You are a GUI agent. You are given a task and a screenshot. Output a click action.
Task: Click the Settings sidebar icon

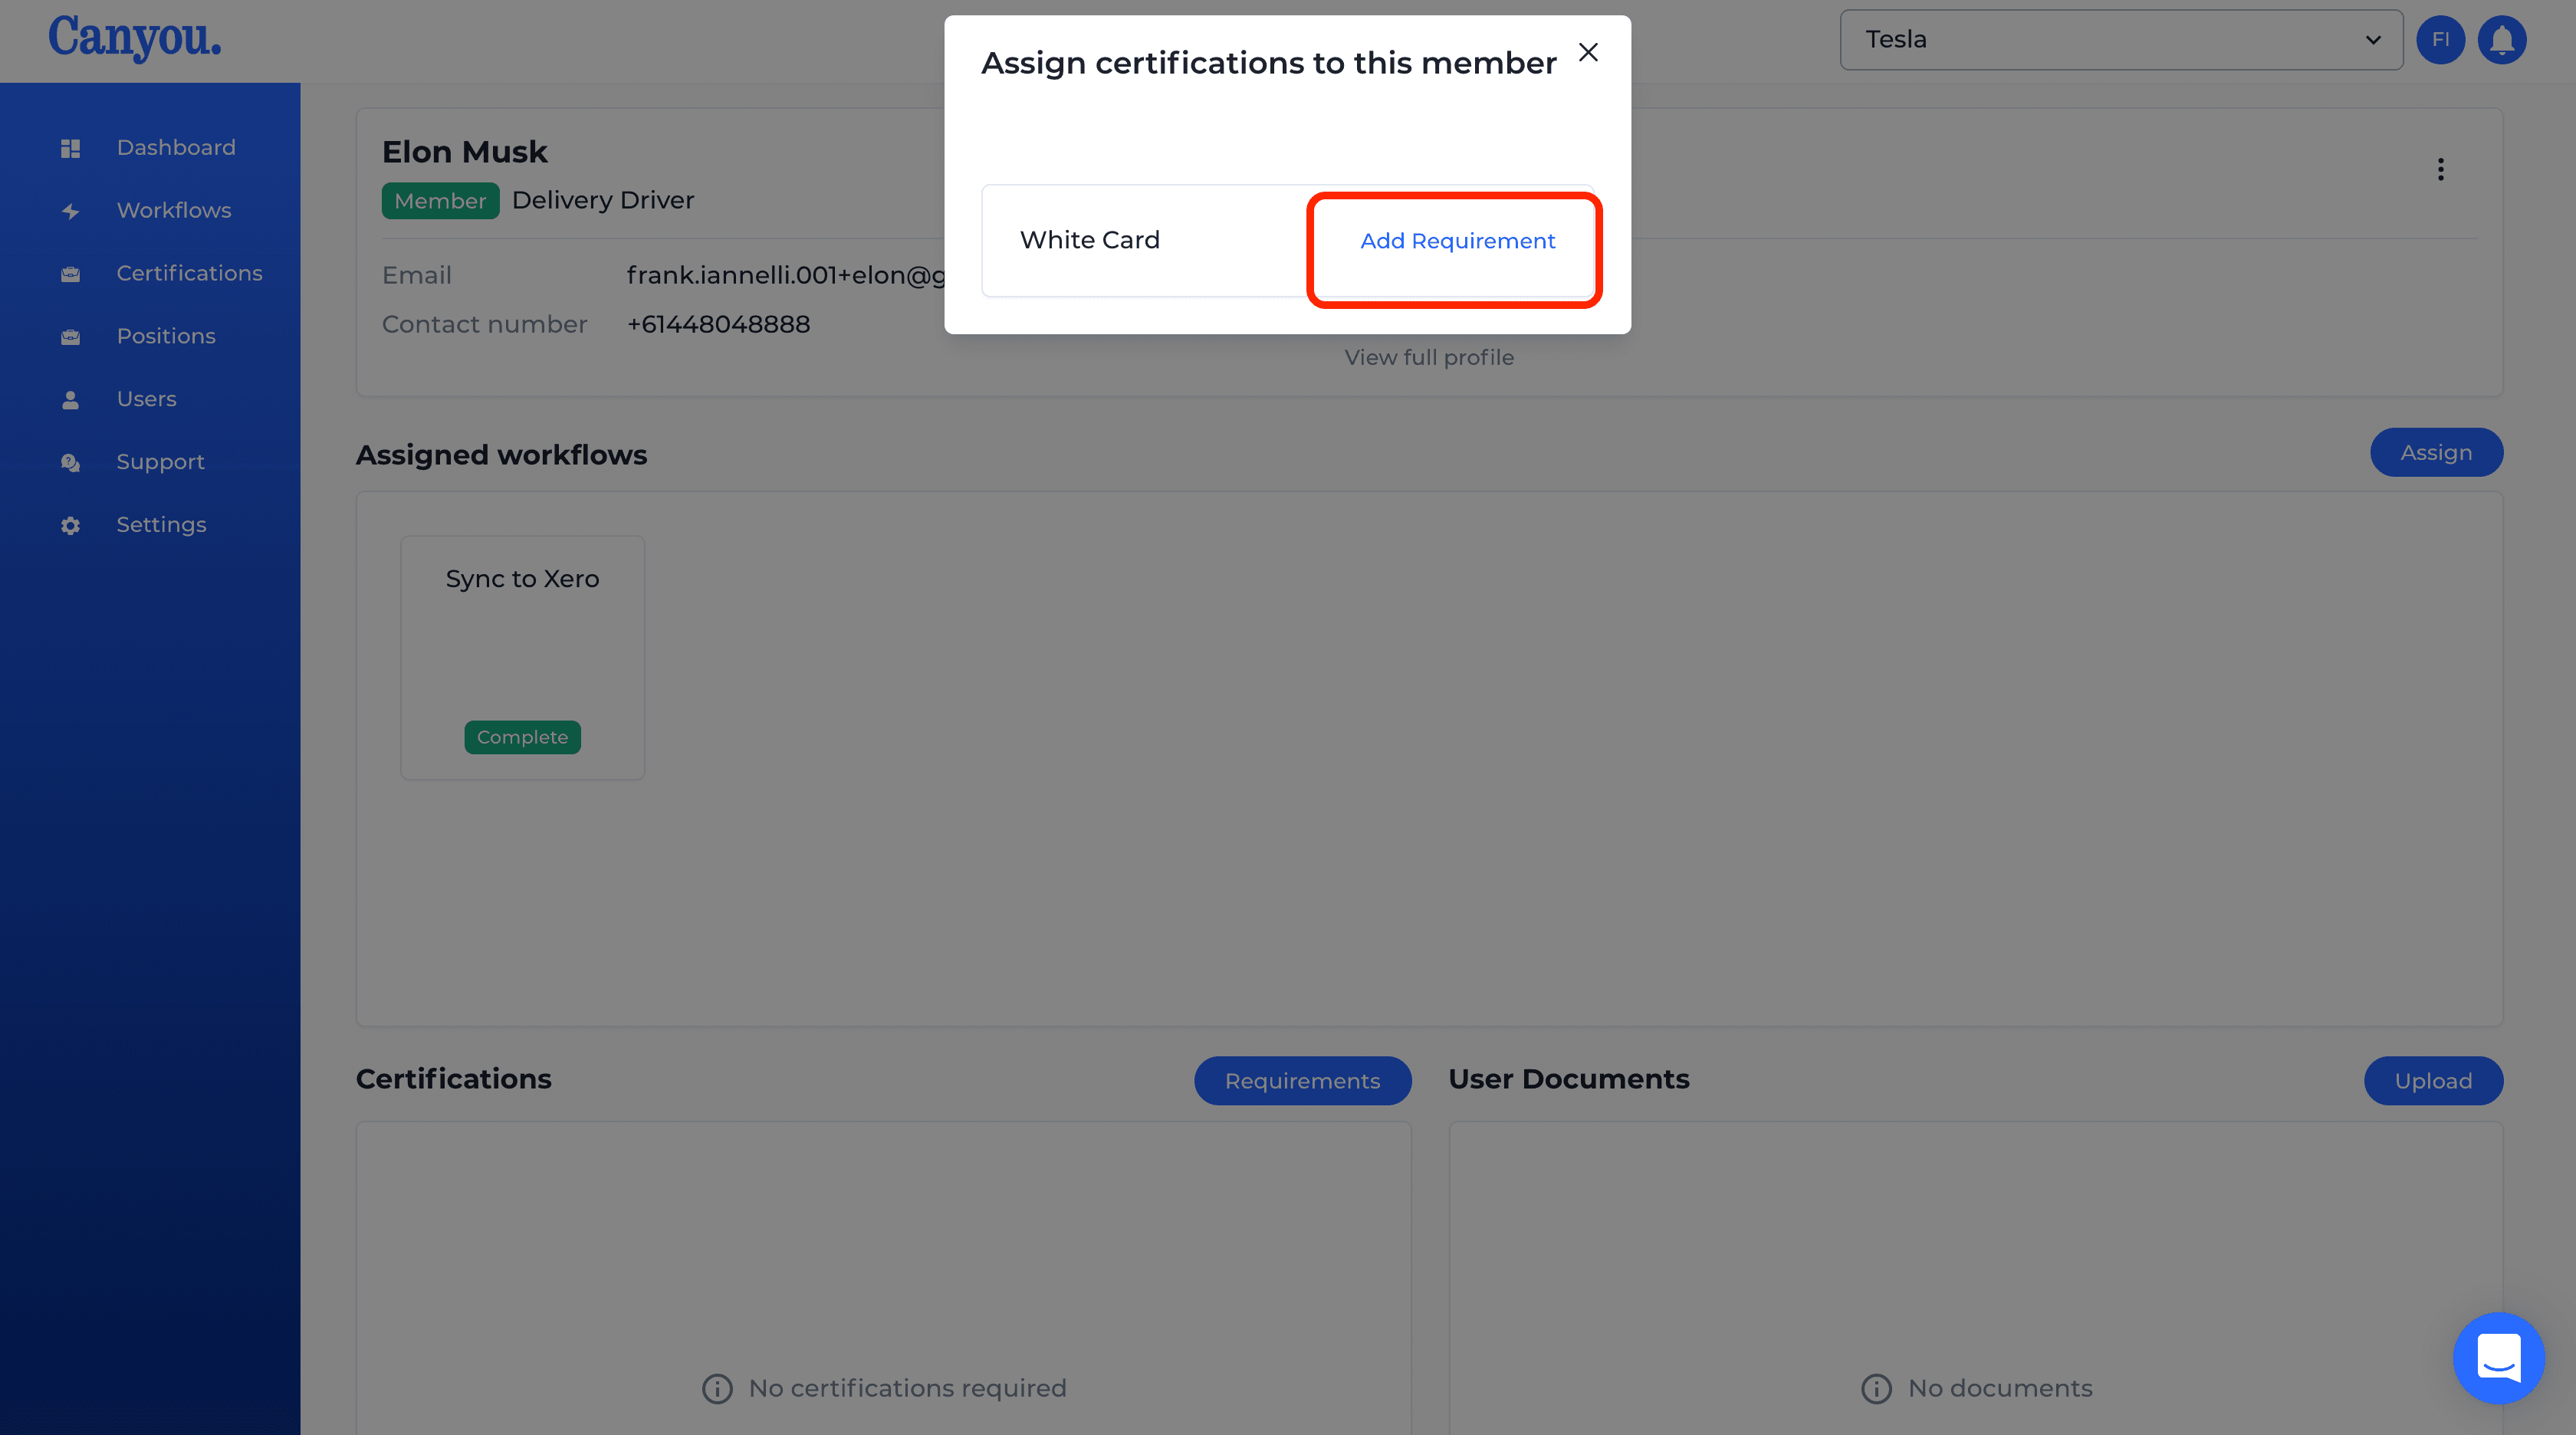[x=69, y=525]
